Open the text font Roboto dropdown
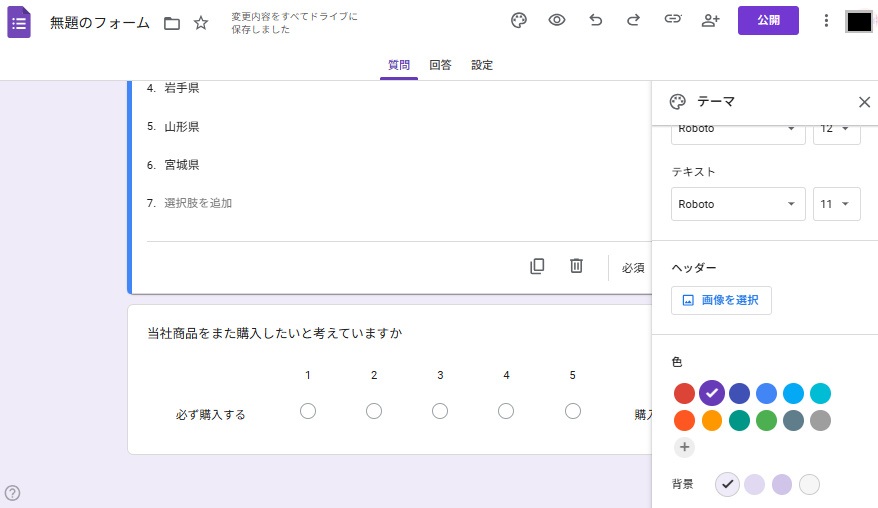This screenshot has height=508, width=878. [738, 204]
